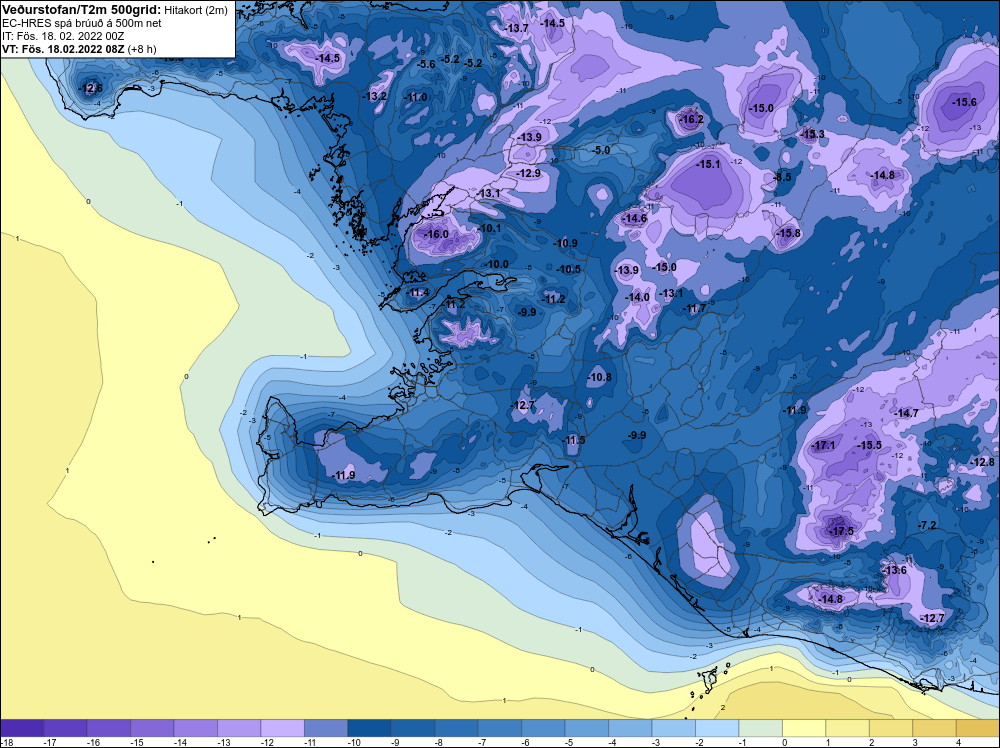This screenshot has width=1000, height=748.
Task: Click the -14.6 temperature value
Action: (x=635, y=218)
